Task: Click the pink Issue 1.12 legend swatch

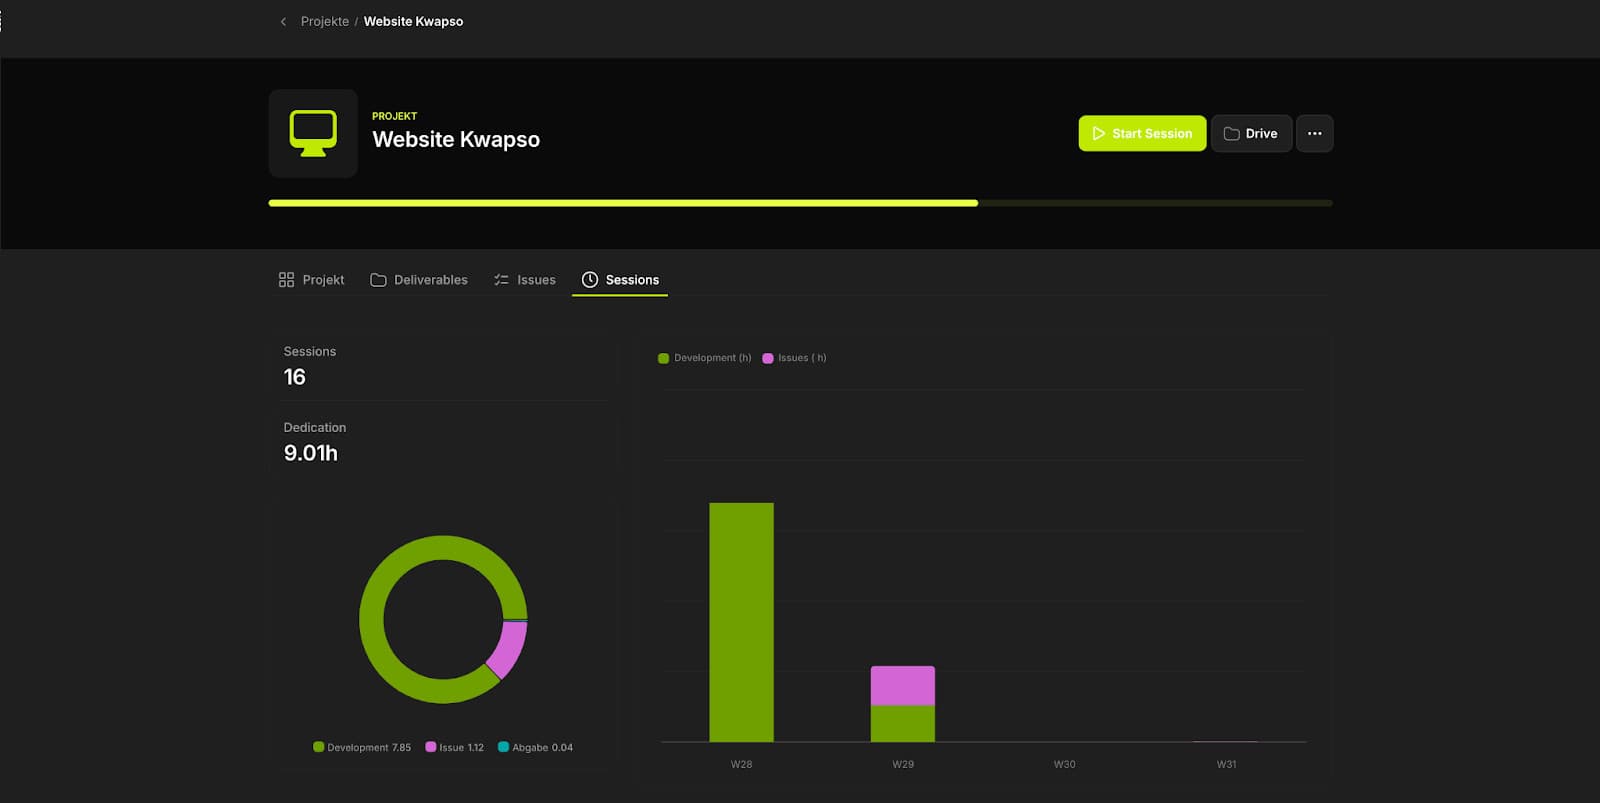Action: [x=431, y=747]
